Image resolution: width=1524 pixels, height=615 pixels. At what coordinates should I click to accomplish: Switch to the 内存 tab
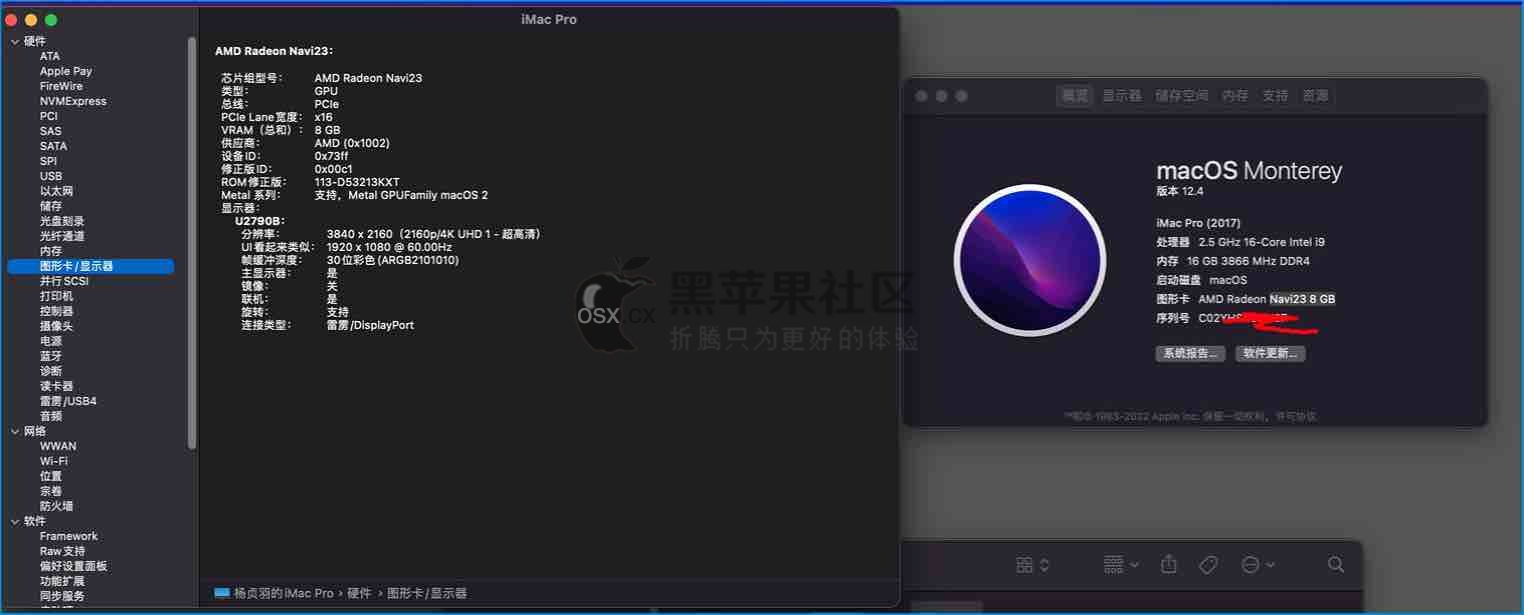[1235, 96]
